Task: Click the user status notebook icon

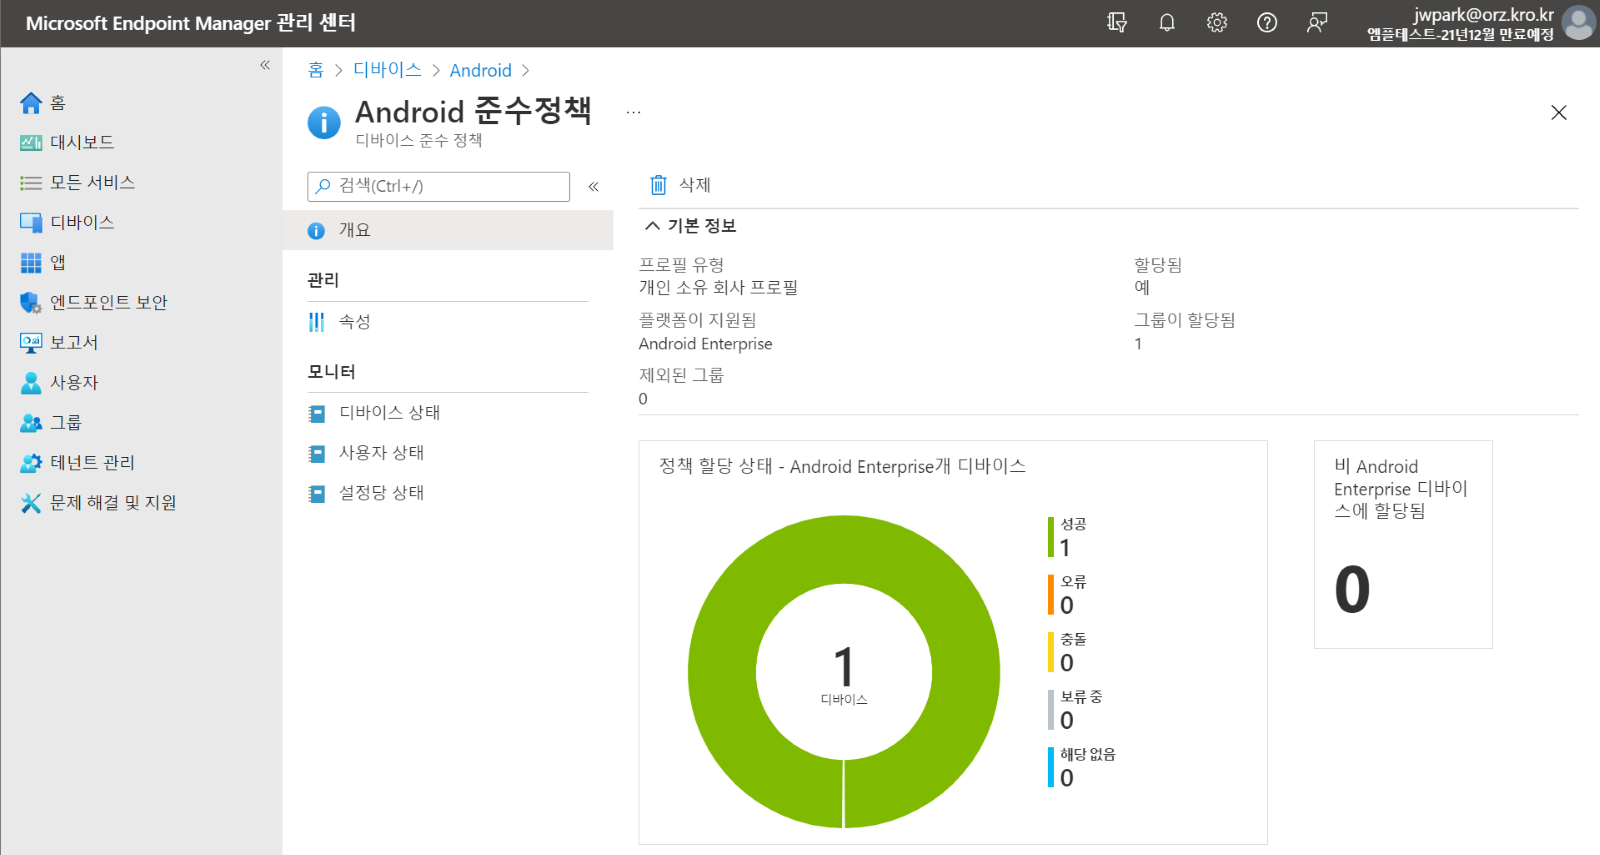Action: tap(317, 454)
